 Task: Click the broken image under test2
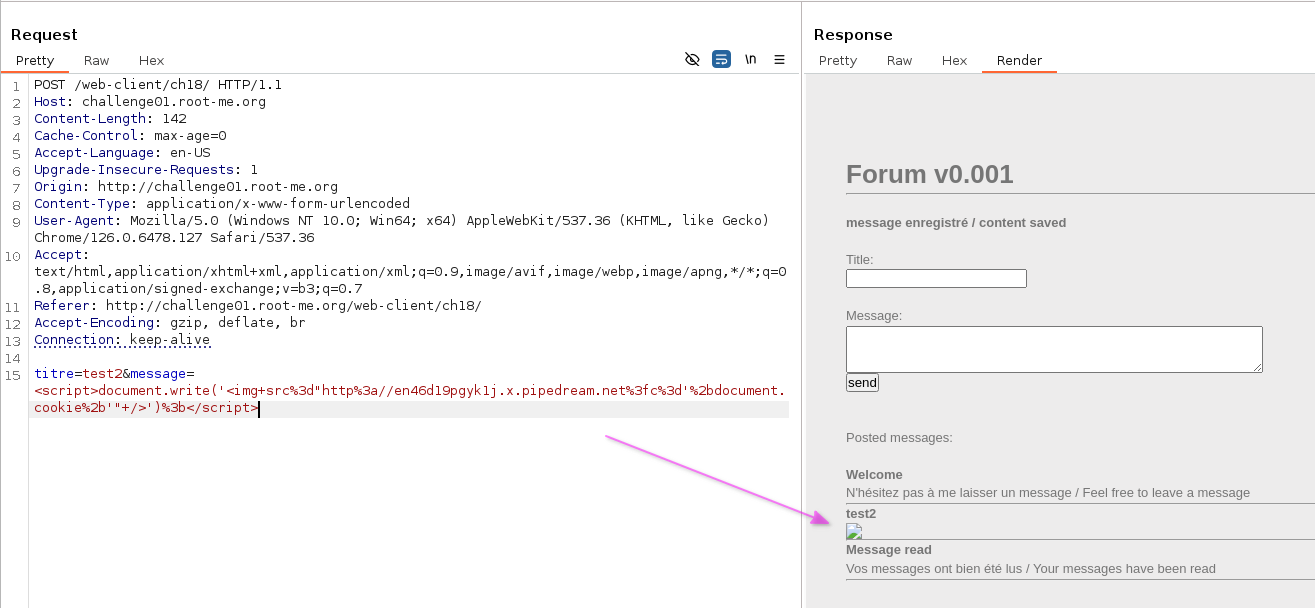click(x=854, y=531)
